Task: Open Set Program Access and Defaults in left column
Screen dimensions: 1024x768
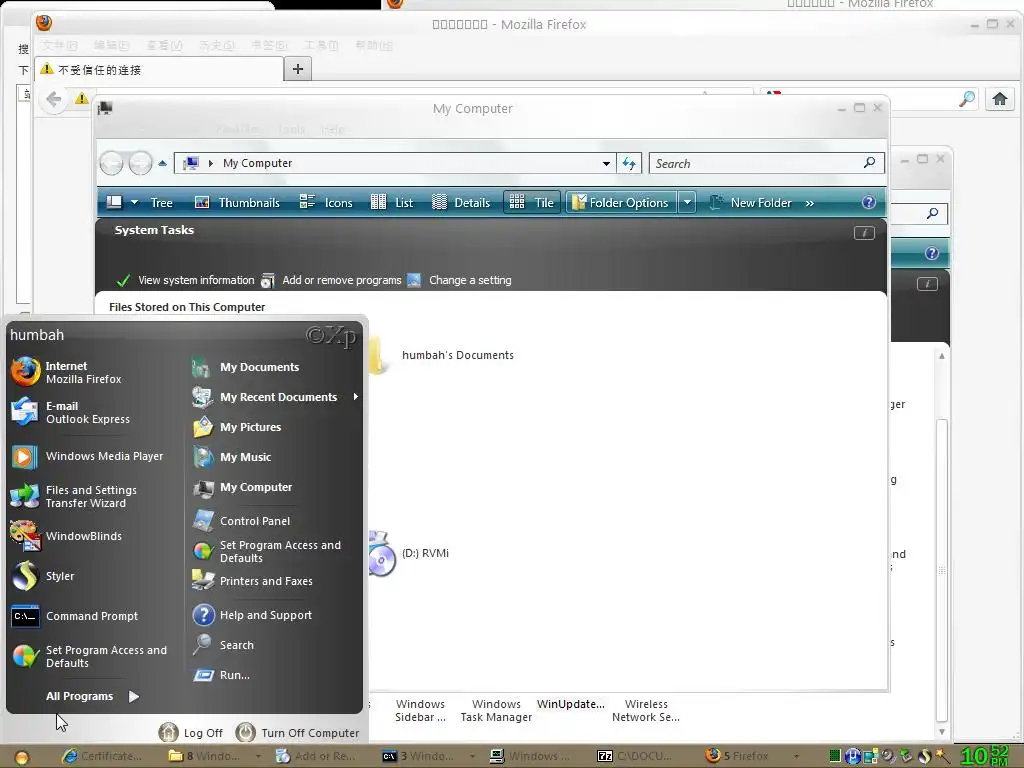Action: pyautogui.click(x=89, y=656)
